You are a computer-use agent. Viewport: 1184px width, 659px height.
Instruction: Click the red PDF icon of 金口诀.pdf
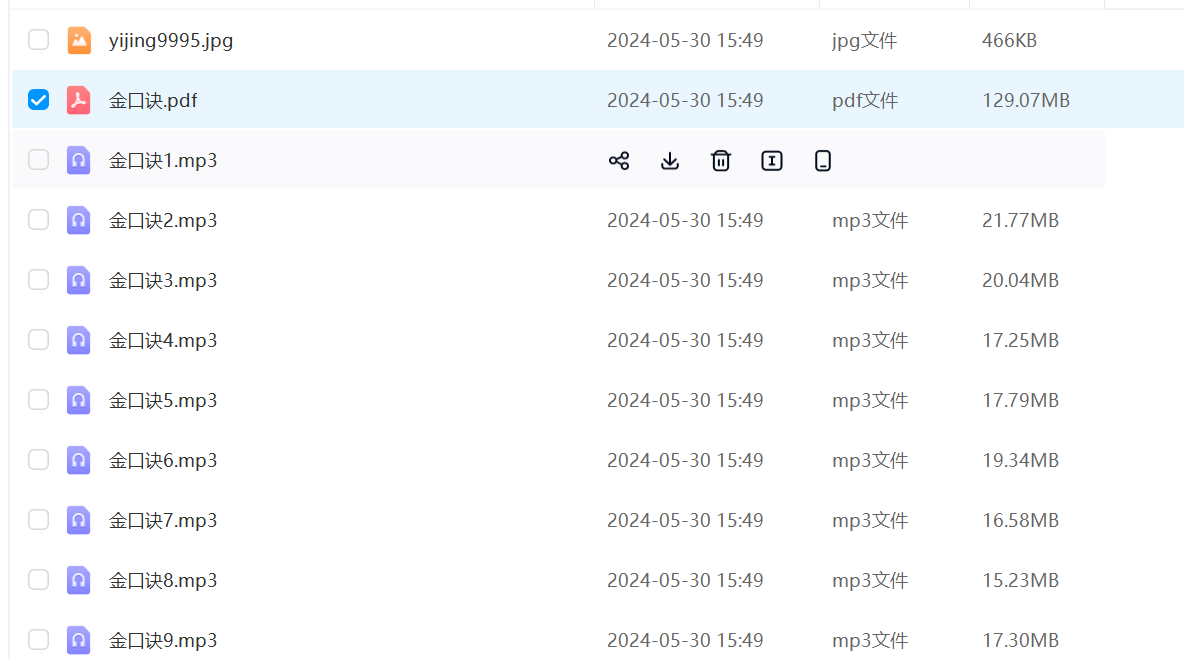pyautogui.click(x=79, y=100)
